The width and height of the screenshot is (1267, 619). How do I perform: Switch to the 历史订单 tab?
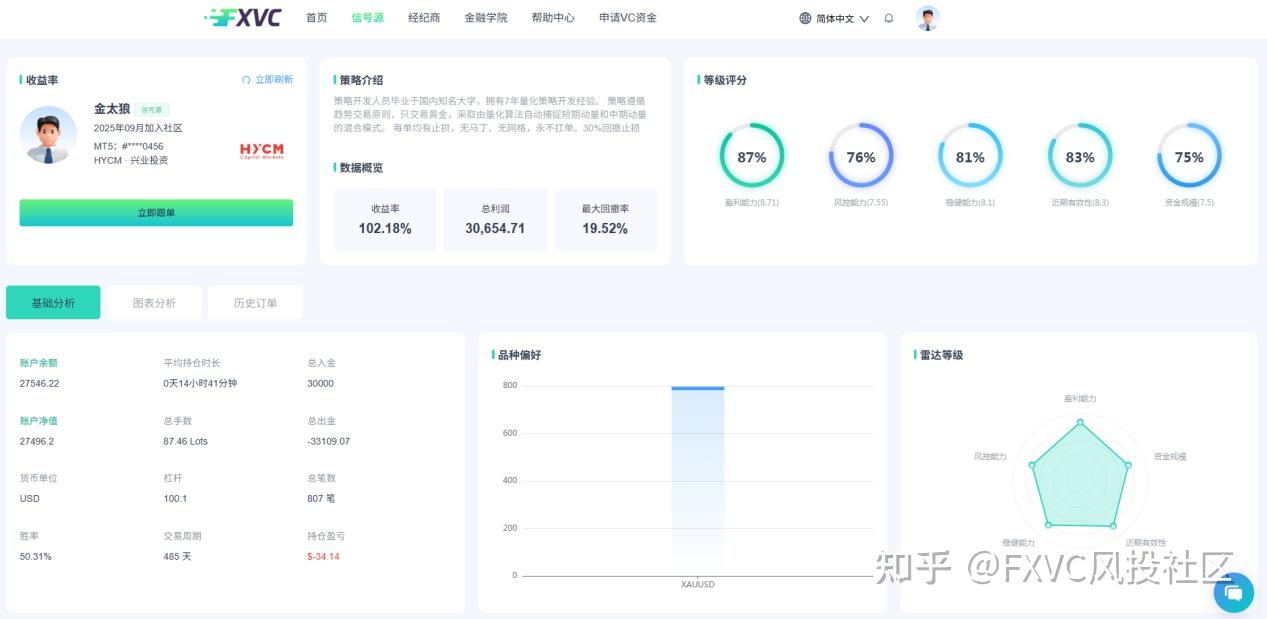255,303
